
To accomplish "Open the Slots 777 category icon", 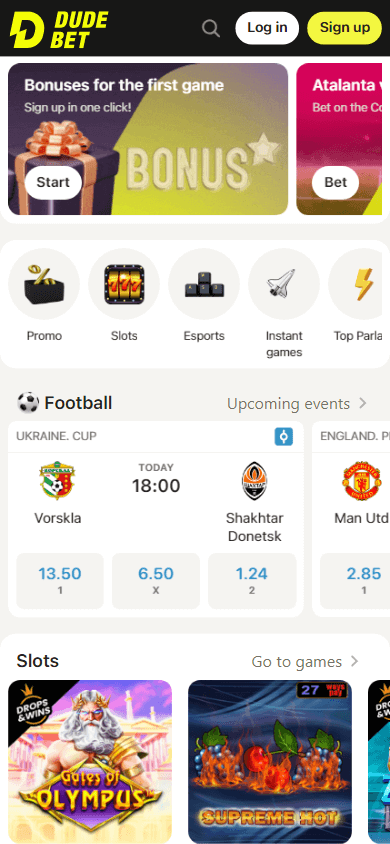I will [124, 284].
